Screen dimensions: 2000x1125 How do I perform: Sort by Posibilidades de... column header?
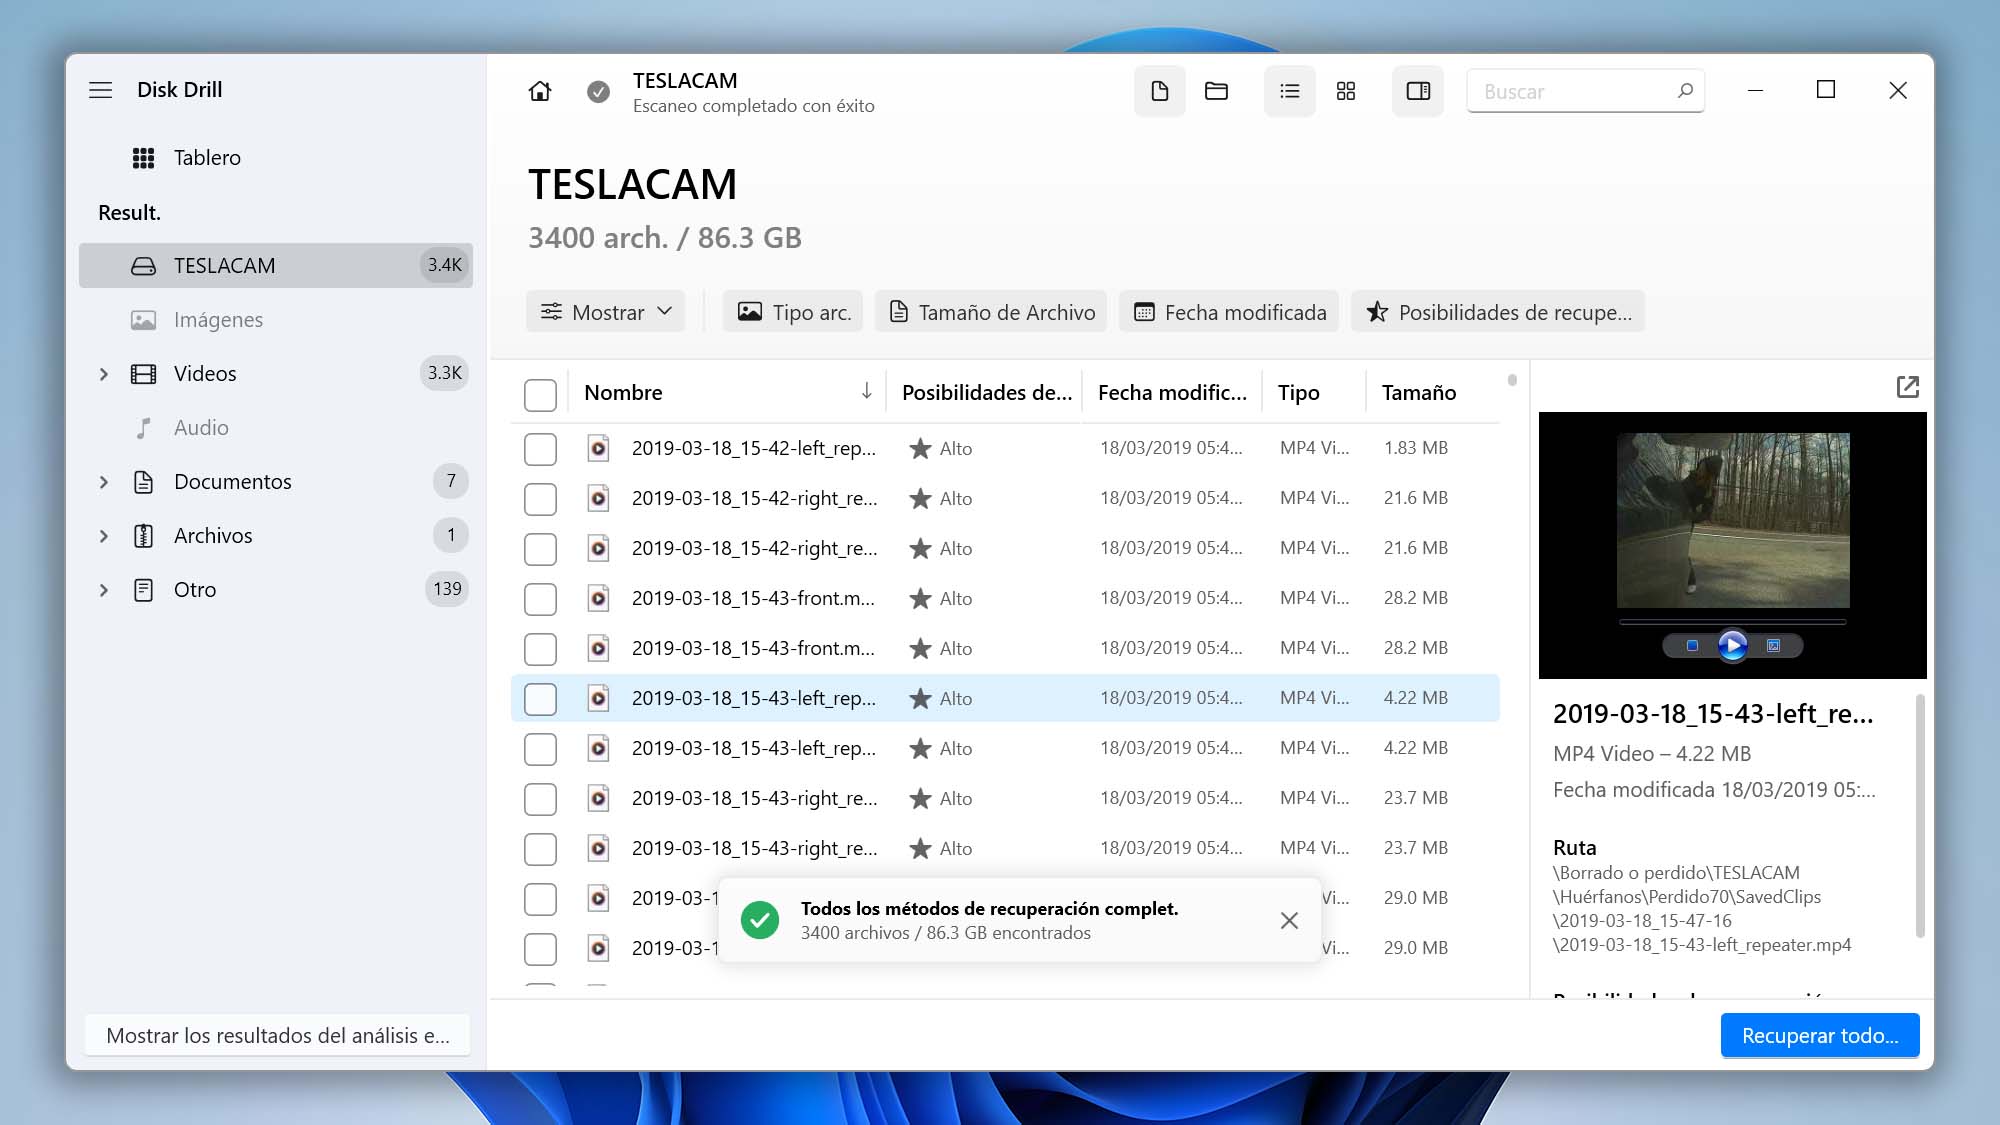(986, 392)
